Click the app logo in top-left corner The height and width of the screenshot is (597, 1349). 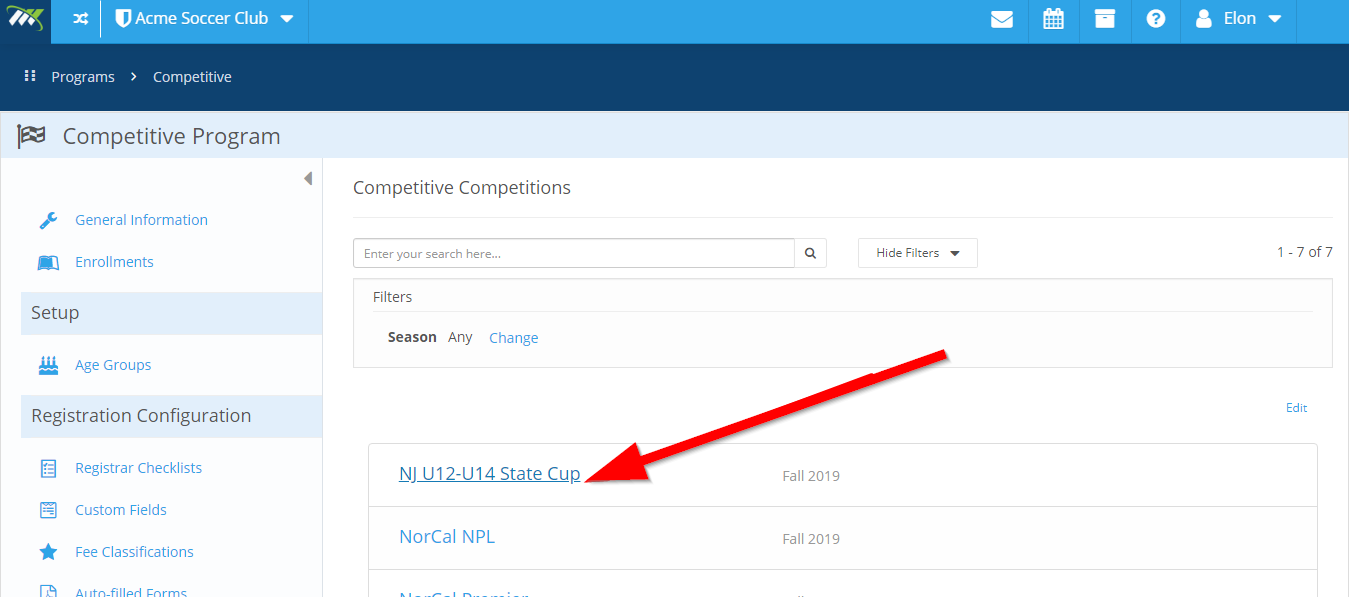point(25,19)
